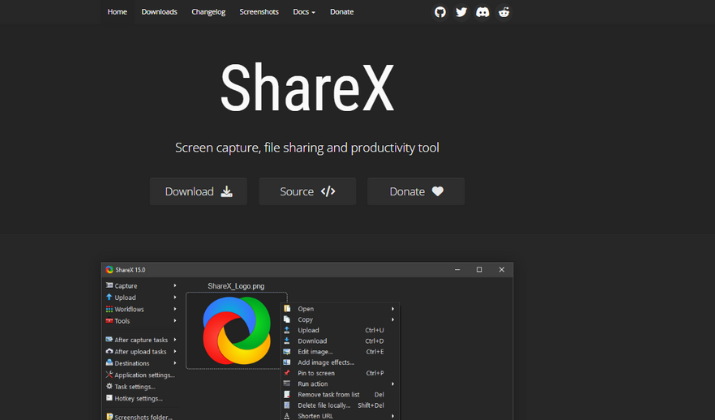The height and width of the screenshot is (420, 715).
Task: Expand After upload tasks submenu arrow
Action: pos(175,352)
